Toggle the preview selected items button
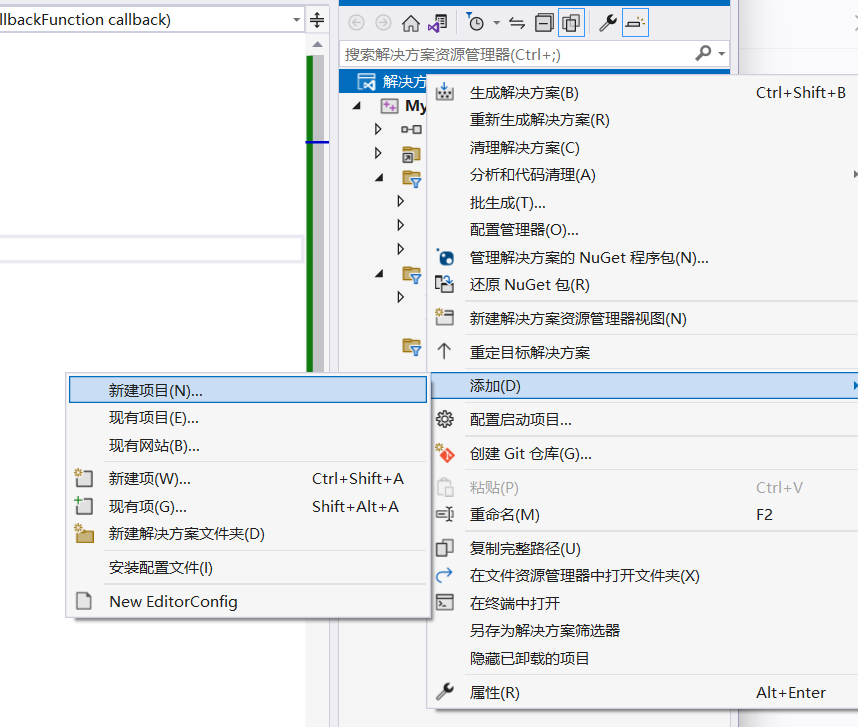 (x=635, y=23)
